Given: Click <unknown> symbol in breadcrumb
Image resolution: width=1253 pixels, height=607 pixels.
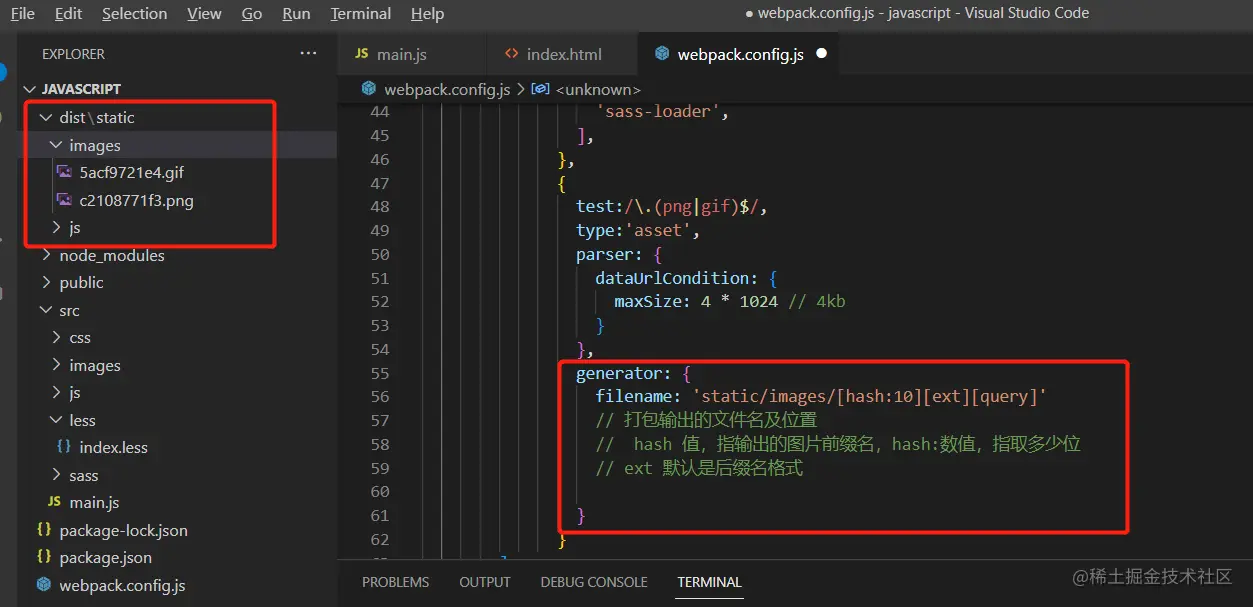Looking at the screenshot, I should [x=598, y=89].
